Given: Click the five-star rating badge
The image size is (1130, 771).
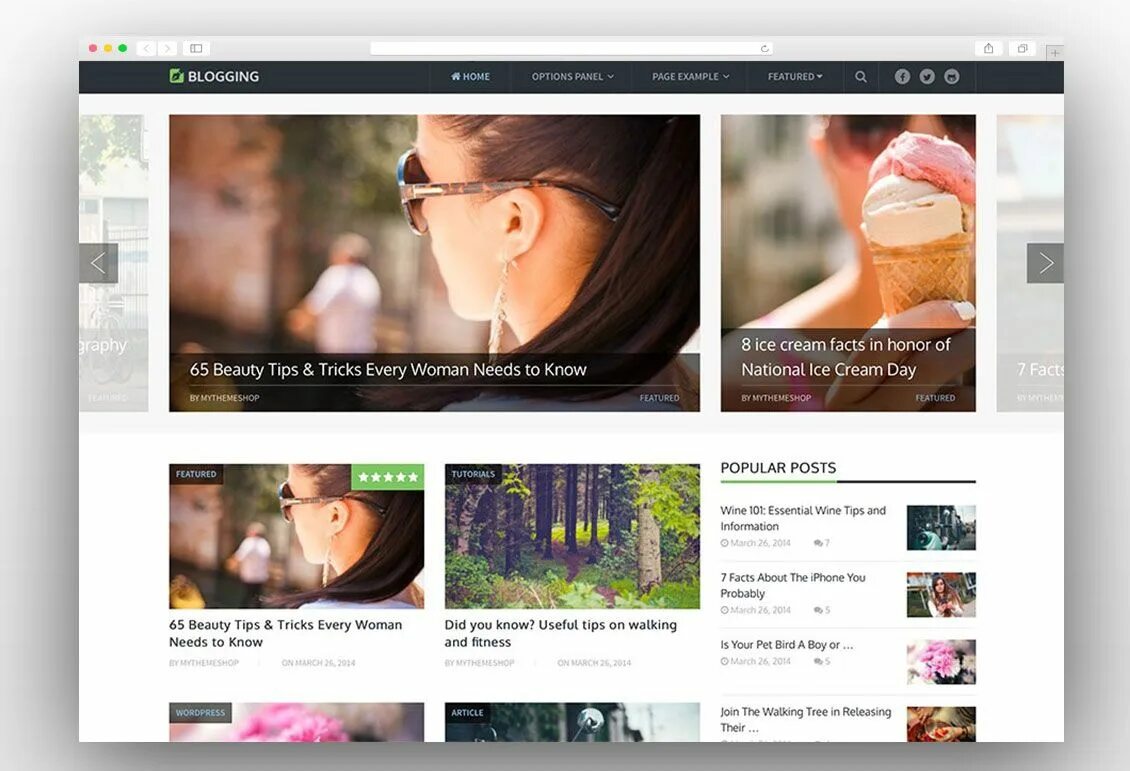Looking at the screenshot, I should click(x=388, y=476).
